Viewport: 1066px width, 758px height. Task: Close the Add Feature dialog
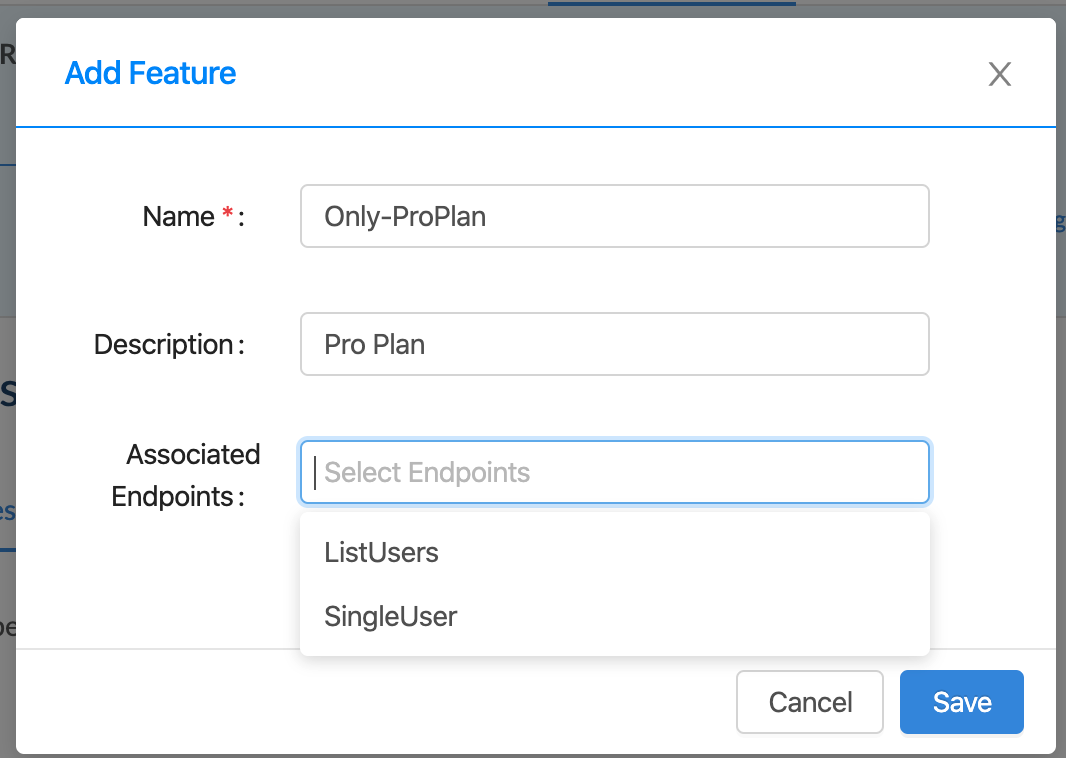click(x=1000, y=74)
